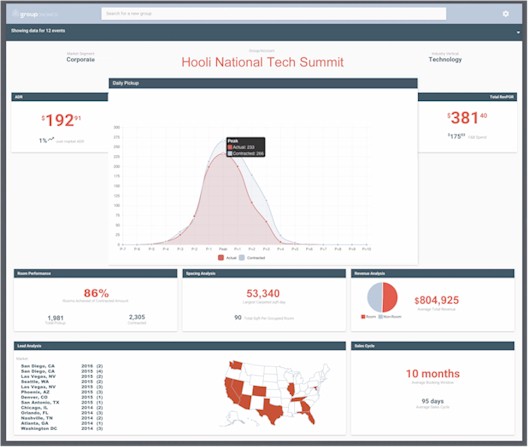Select California on the map
528x447 pixels.
tap(232, 392)
